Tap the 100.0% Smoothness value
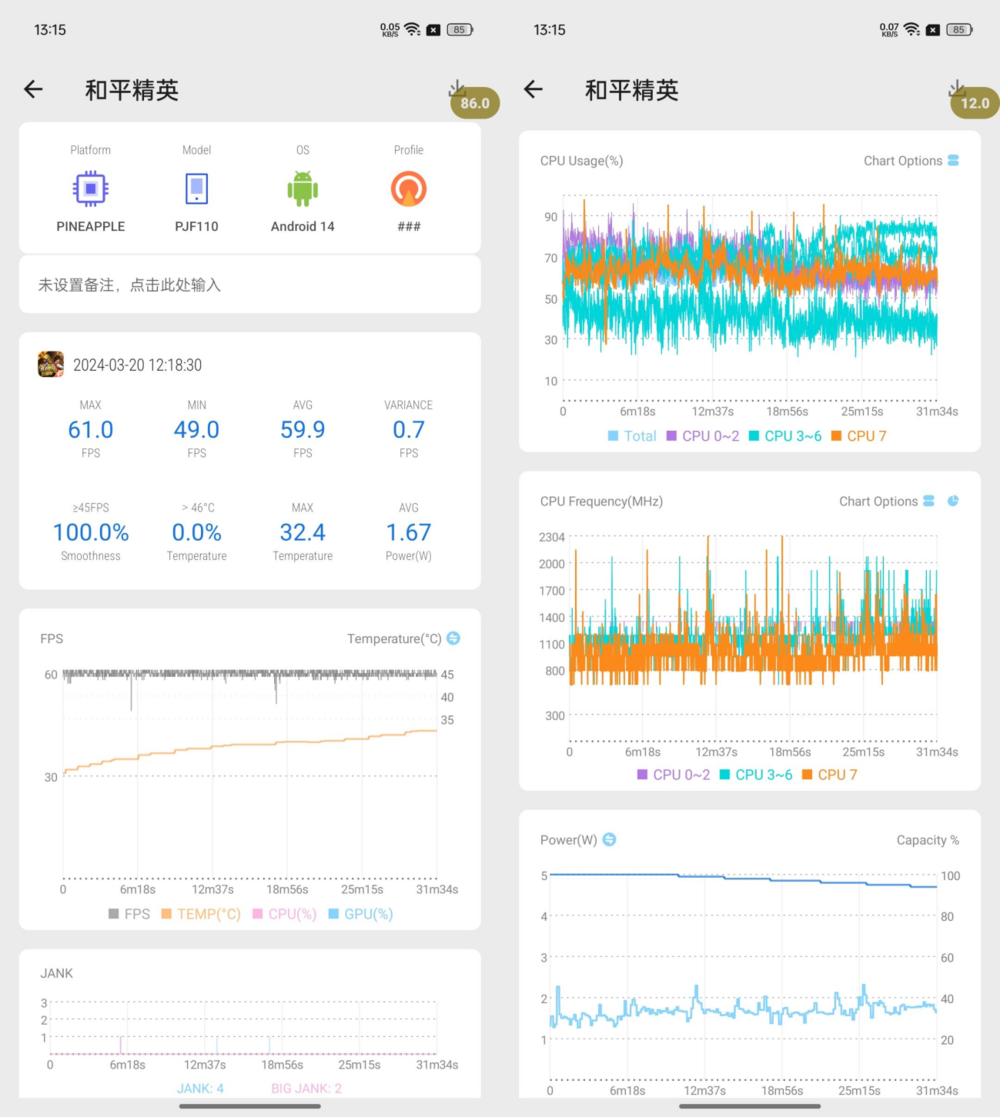1000x1117 pixels. [90, 532]
